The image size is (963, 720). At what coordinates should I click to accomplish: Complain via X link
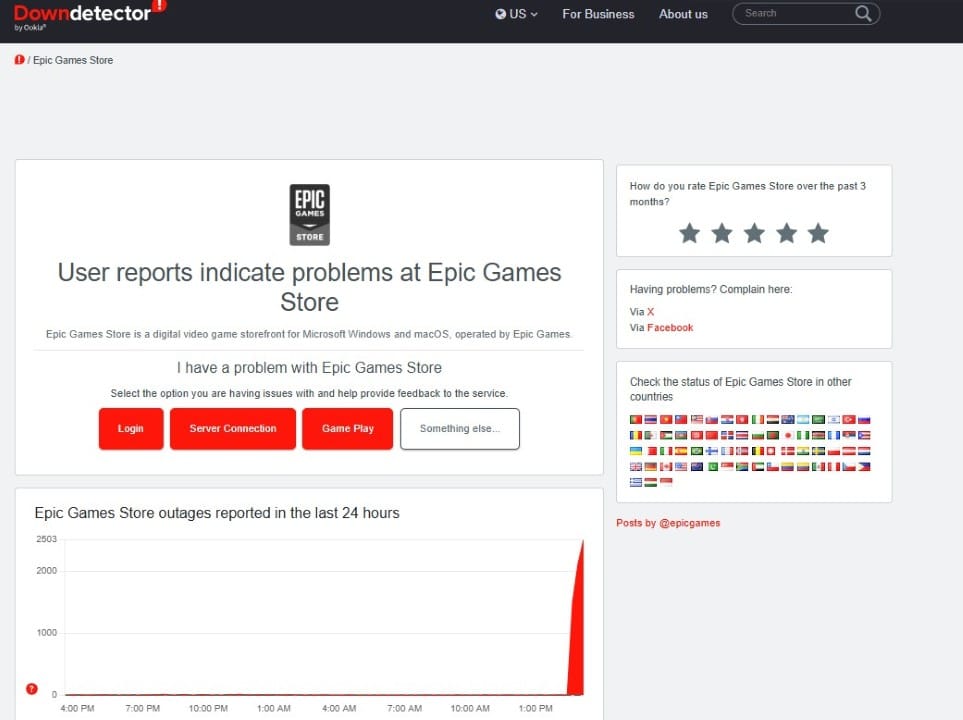coord(650,311)
